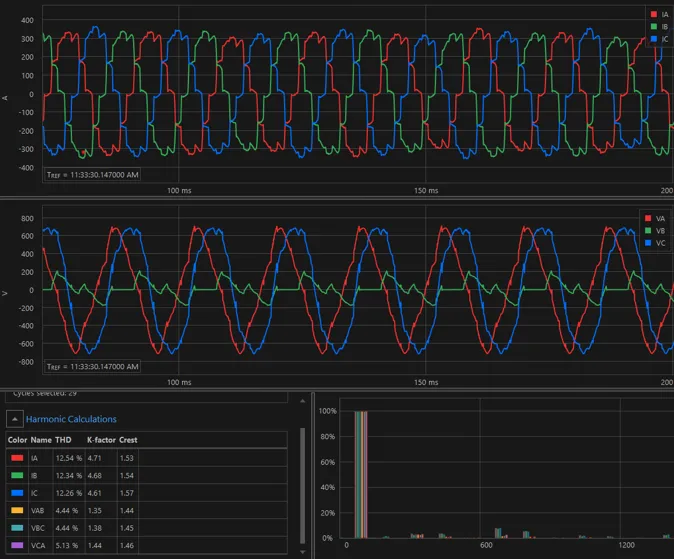
Task: Sort table by K-factor column header
Action: coord(101,440)
